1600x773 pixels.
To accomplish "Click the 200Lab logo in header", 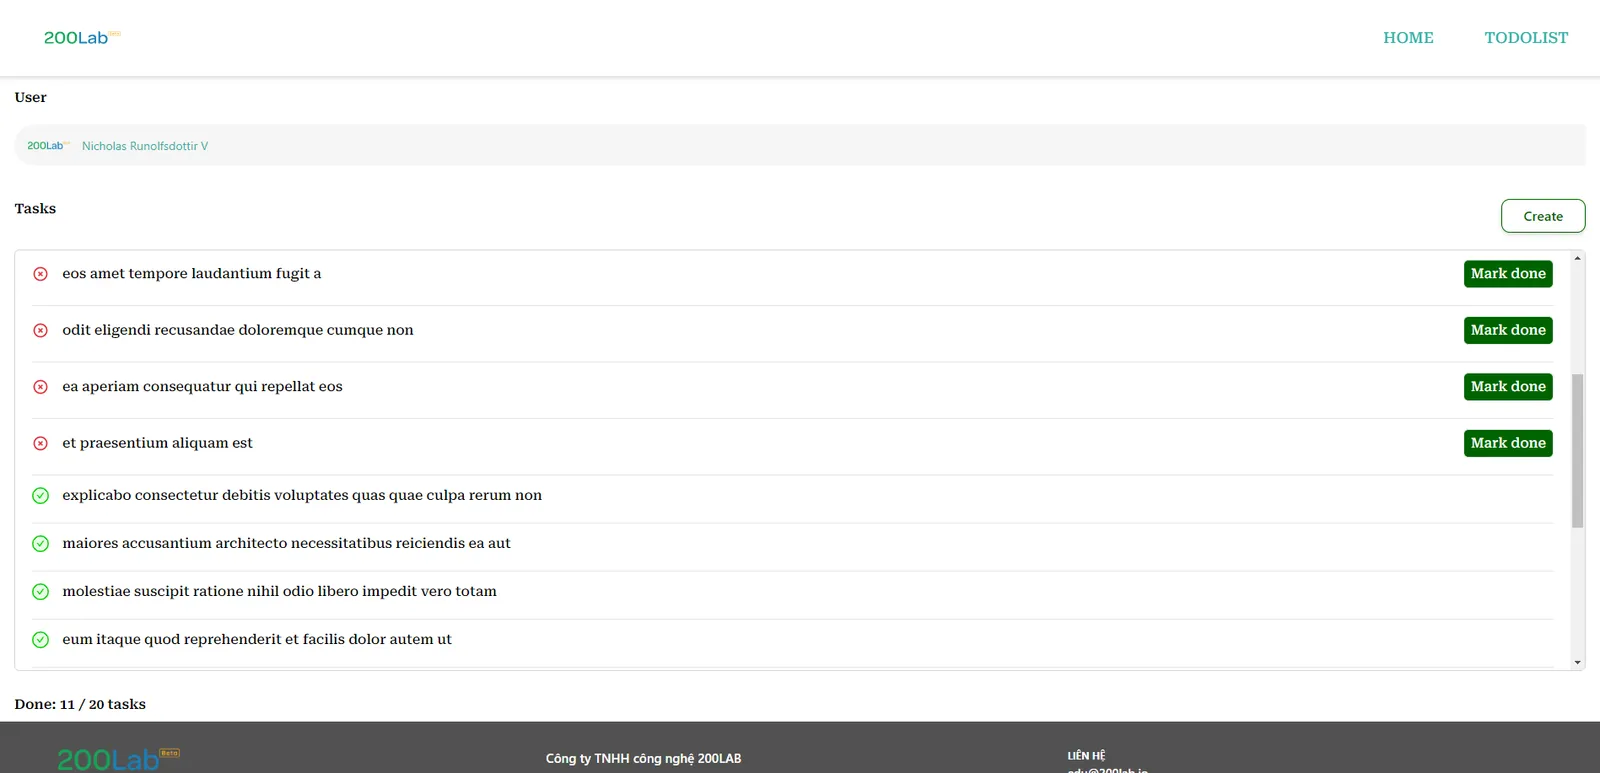I will (82, 38).
